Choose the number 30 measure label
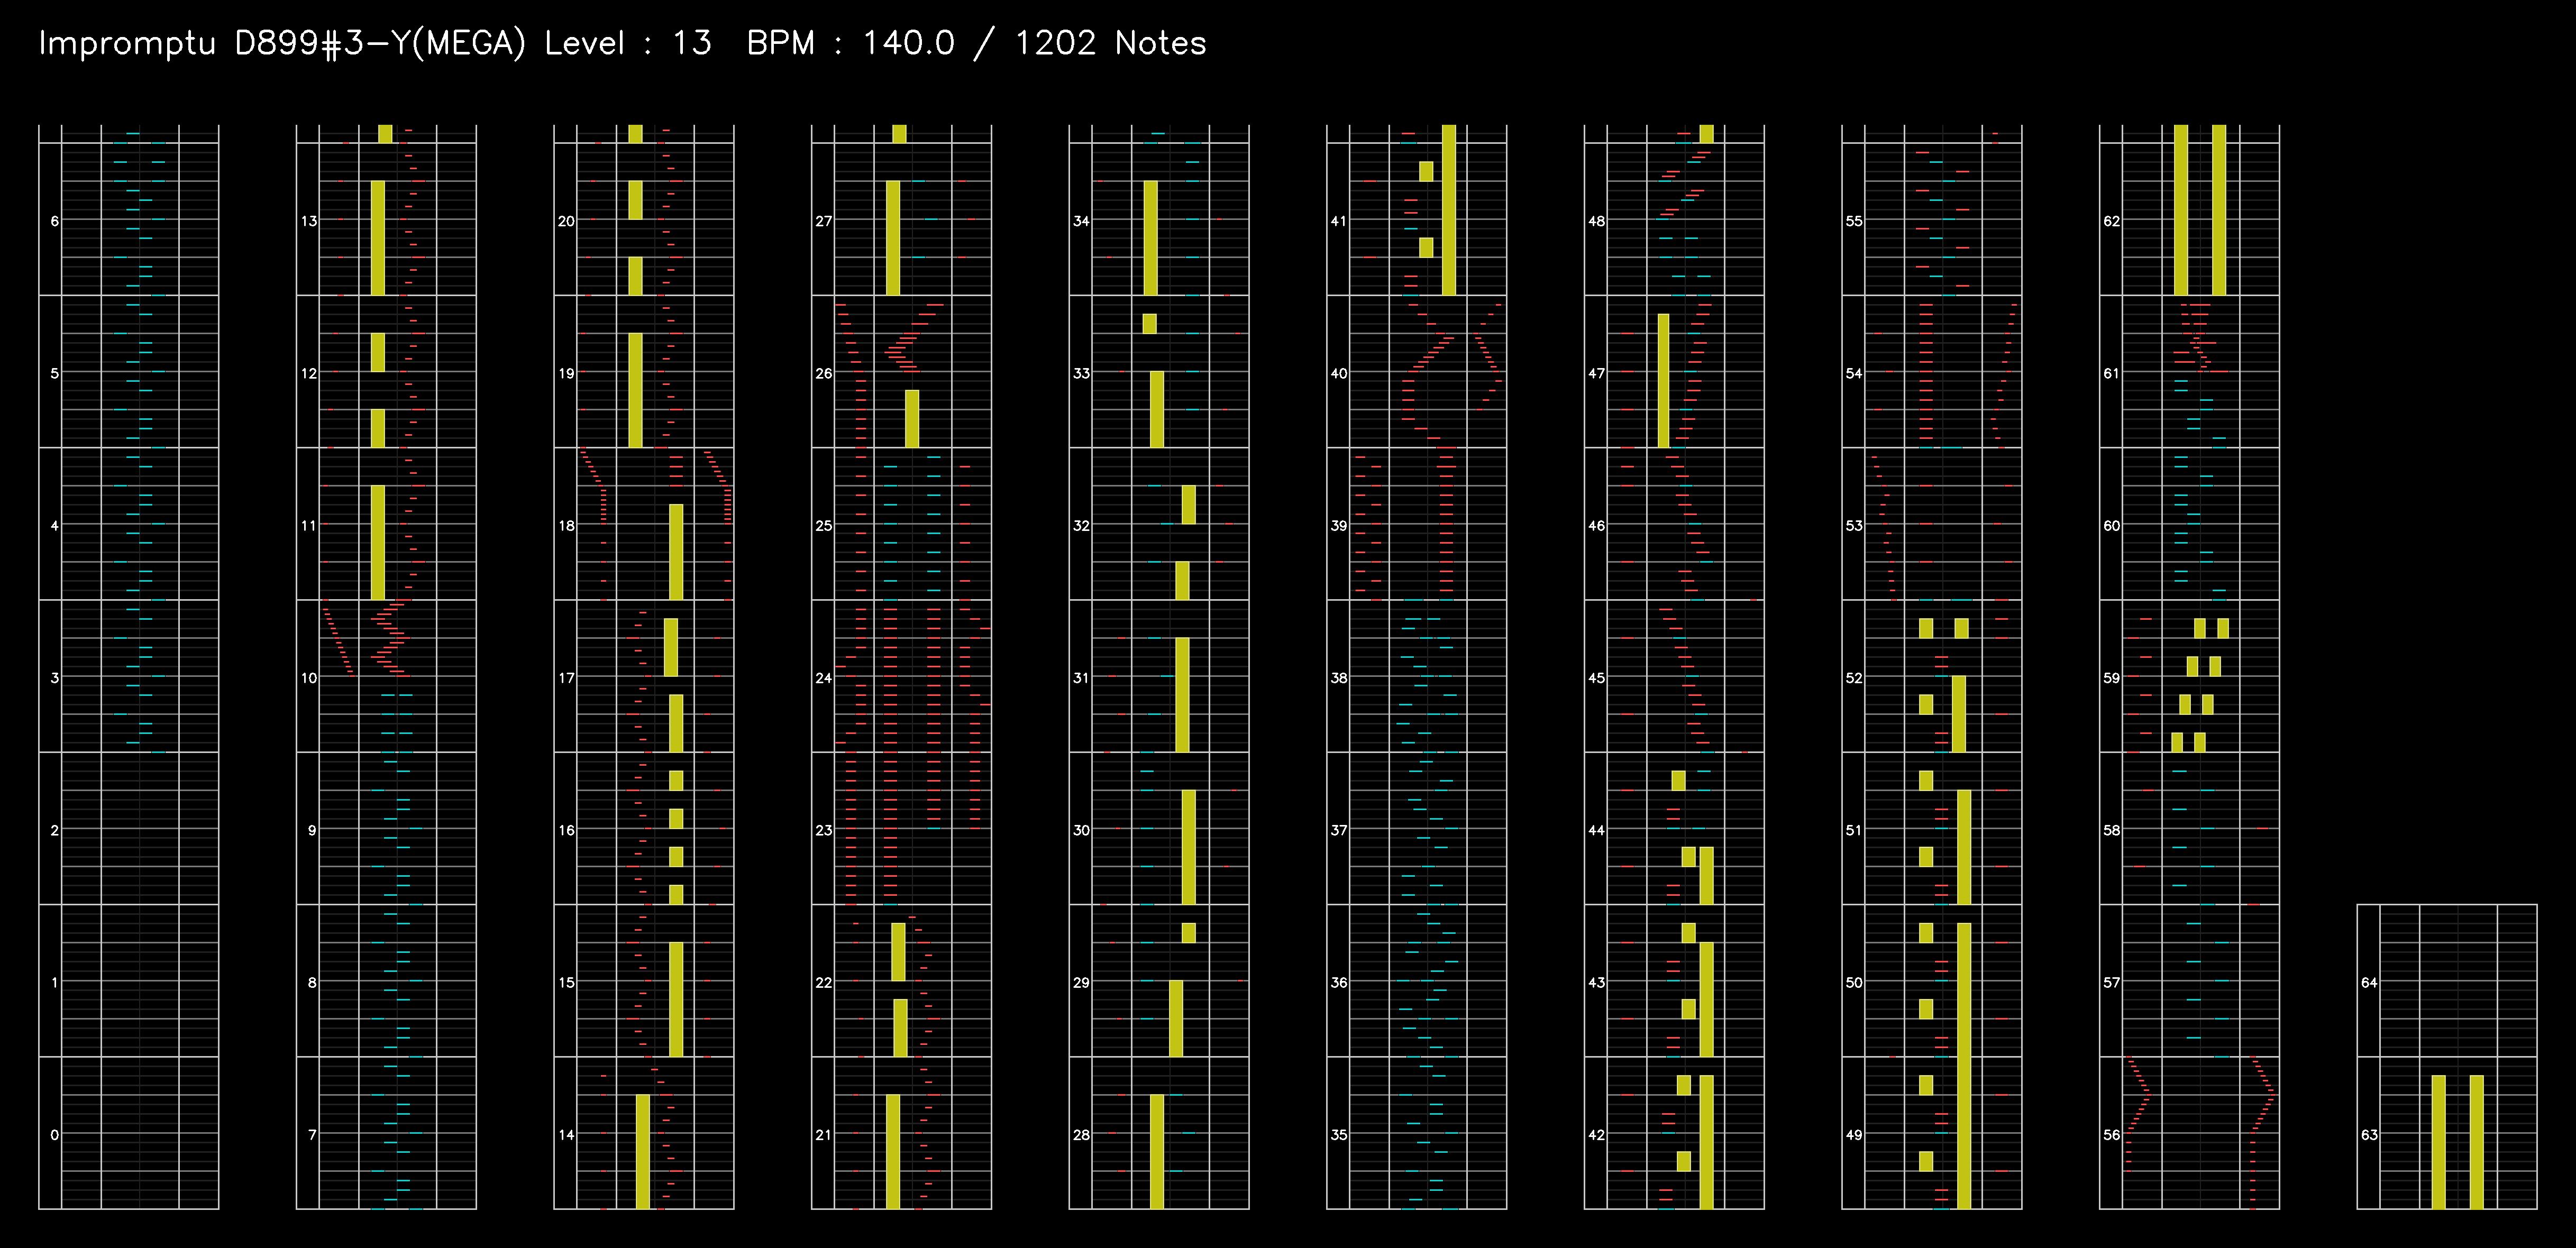Image resolution: width=2576 pixels, height=1248 pixels. coord(1081,830)
